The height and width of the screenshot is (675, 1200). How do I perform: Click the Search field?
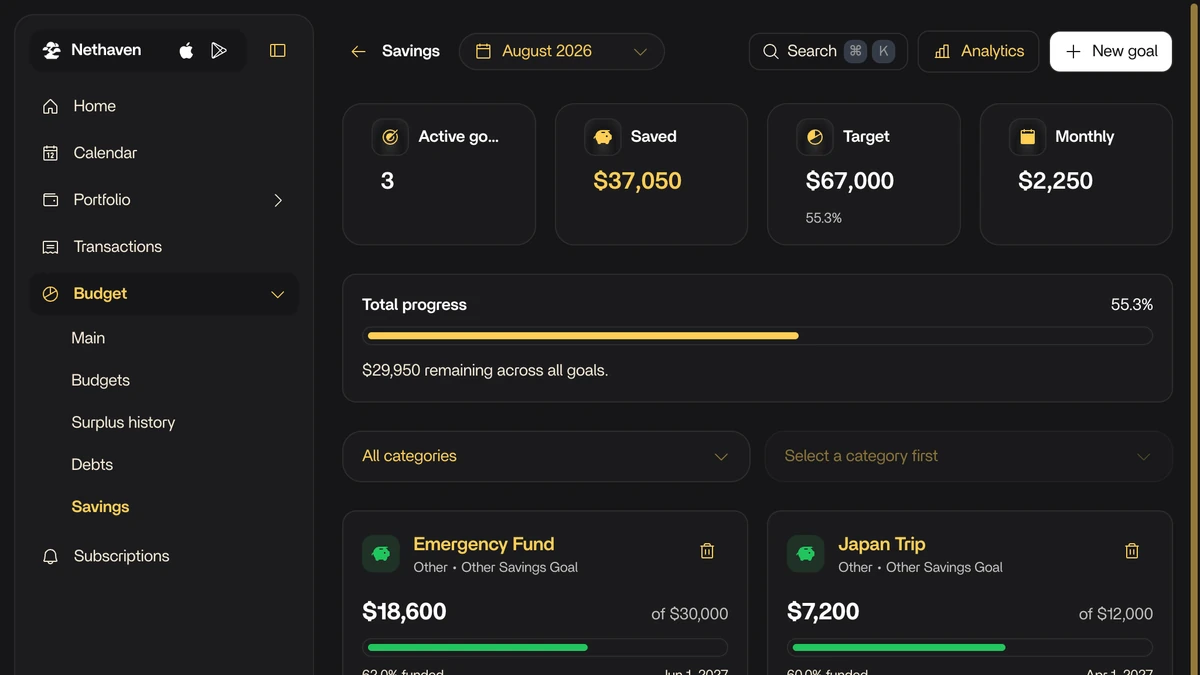point(828,51)
